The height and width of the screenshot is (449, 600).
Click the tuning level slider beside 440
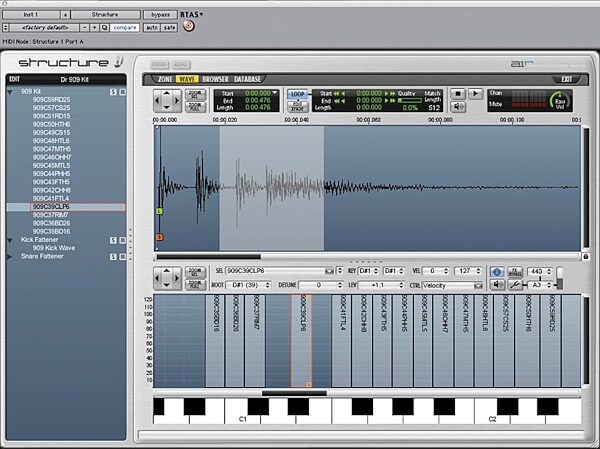click(x=559, y=278)
